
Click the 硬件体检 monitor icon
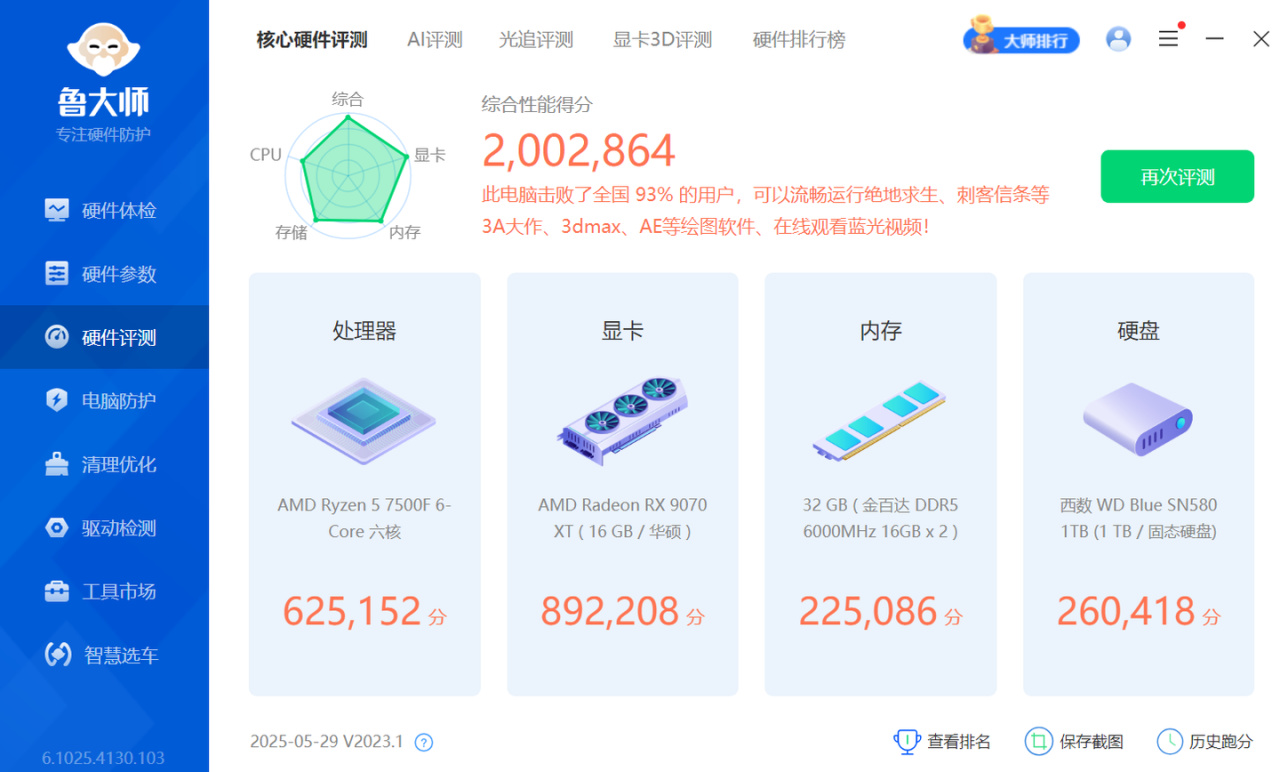(57, 210)
